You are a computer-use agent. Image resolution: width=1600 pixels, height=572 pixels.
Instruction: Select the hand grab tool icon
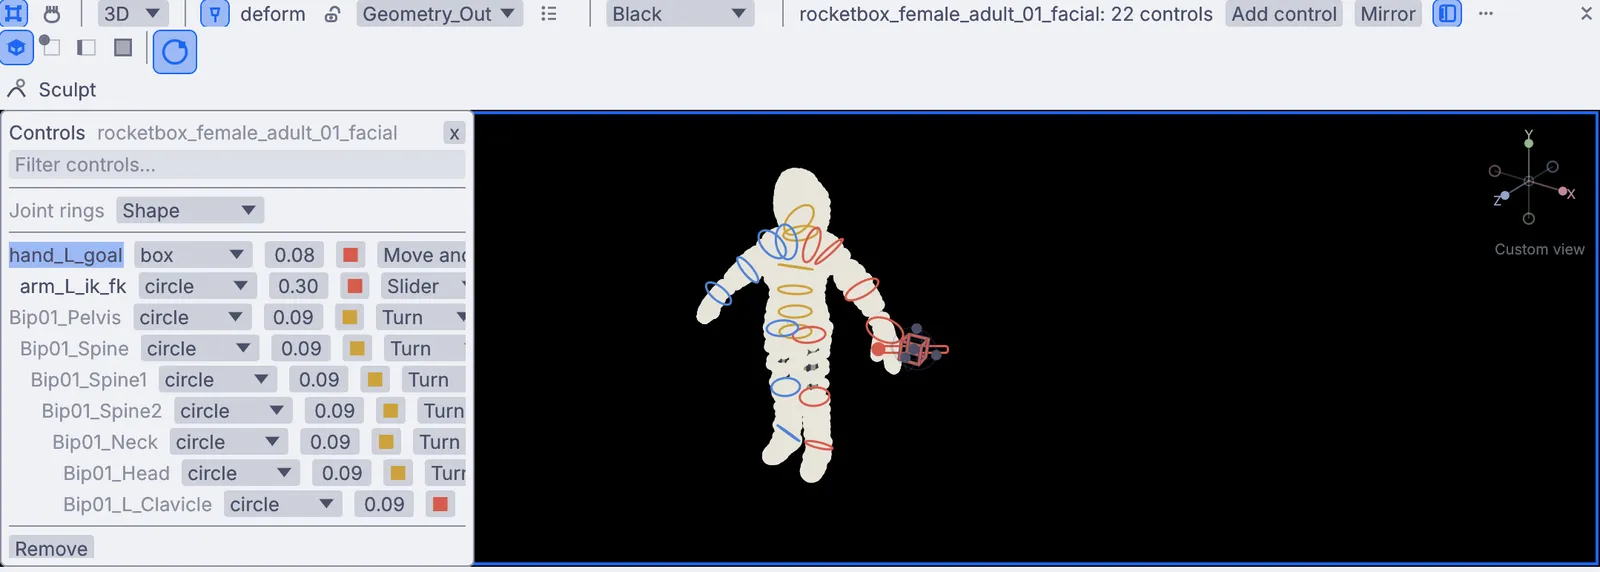tap(52, 14)
